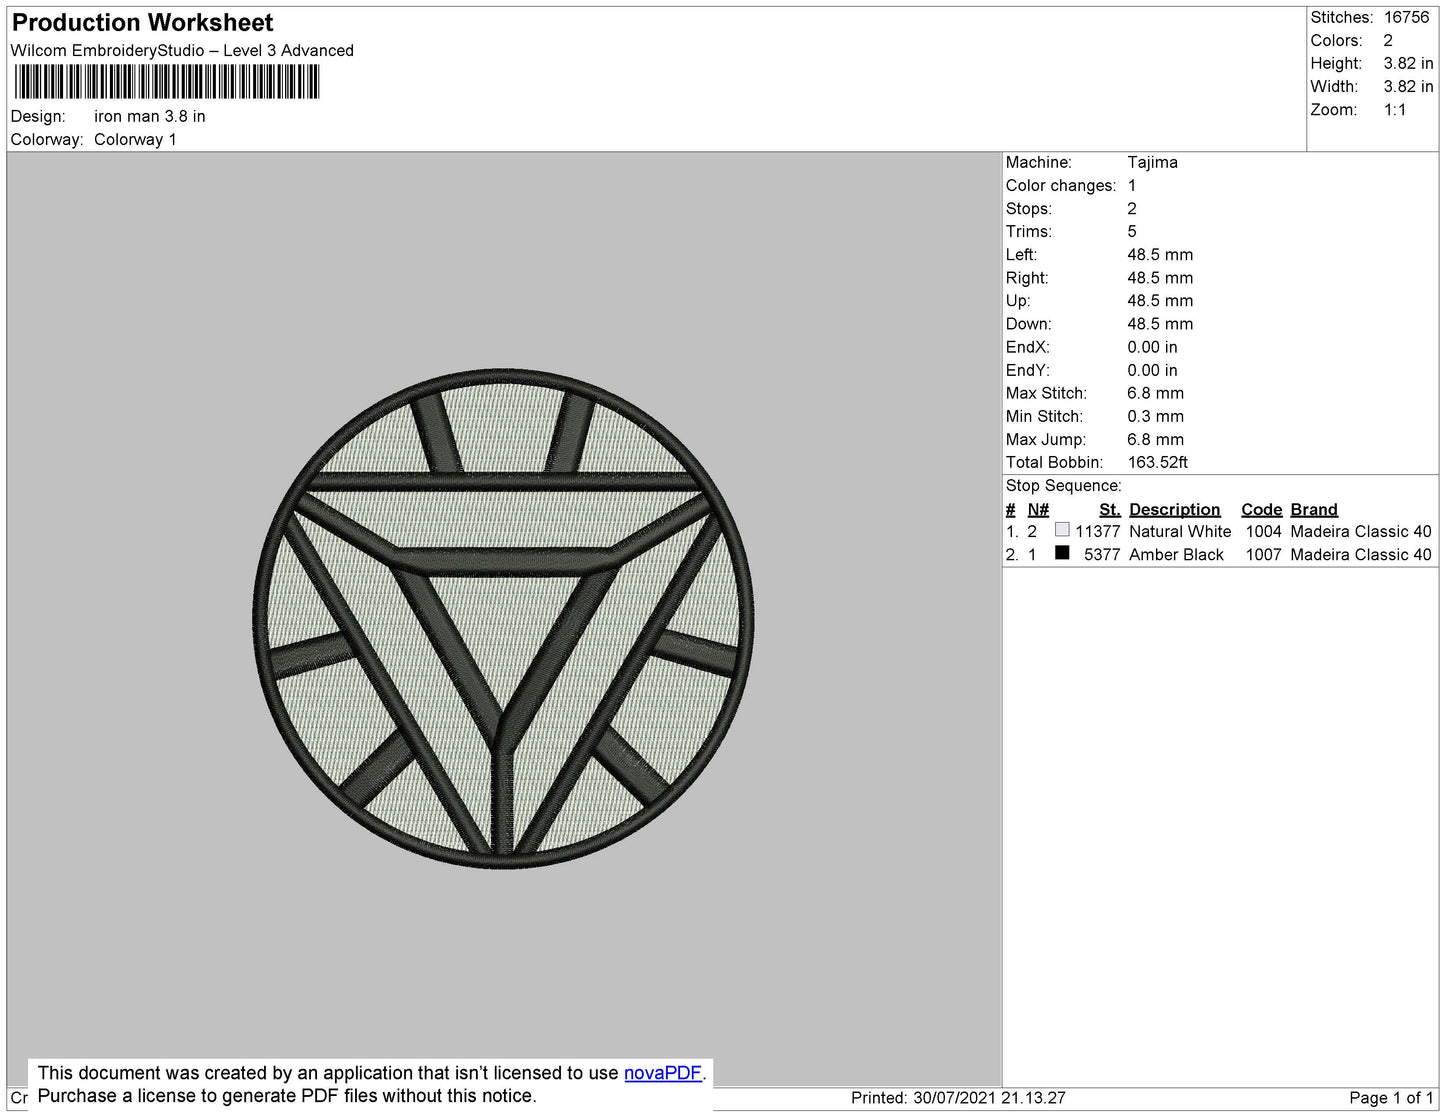This screenshot has width=1445, height=1117.
Task: Click the Machine value Tajima
Action: tap(1152, 163)
